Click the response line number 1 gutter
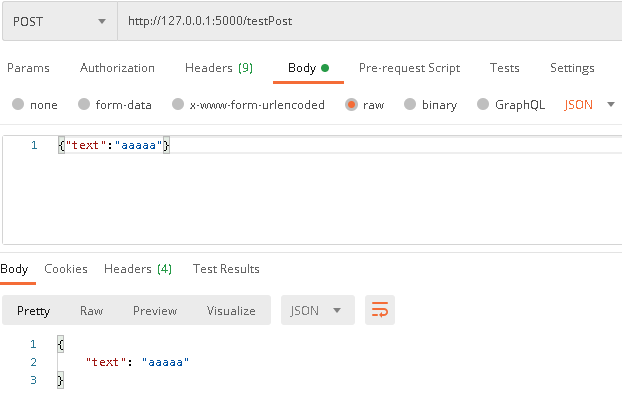 (x=33, y=344)
